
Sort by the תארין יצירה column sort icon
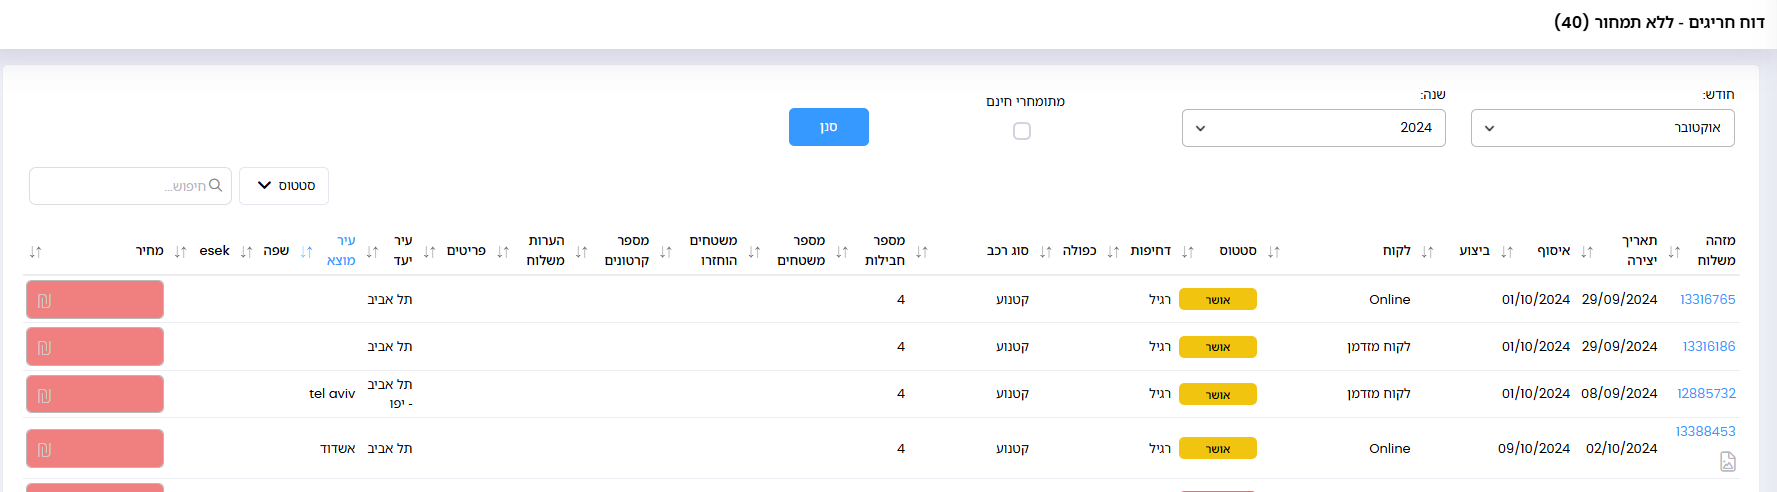pyautogui.click(x=1674, y=252)
